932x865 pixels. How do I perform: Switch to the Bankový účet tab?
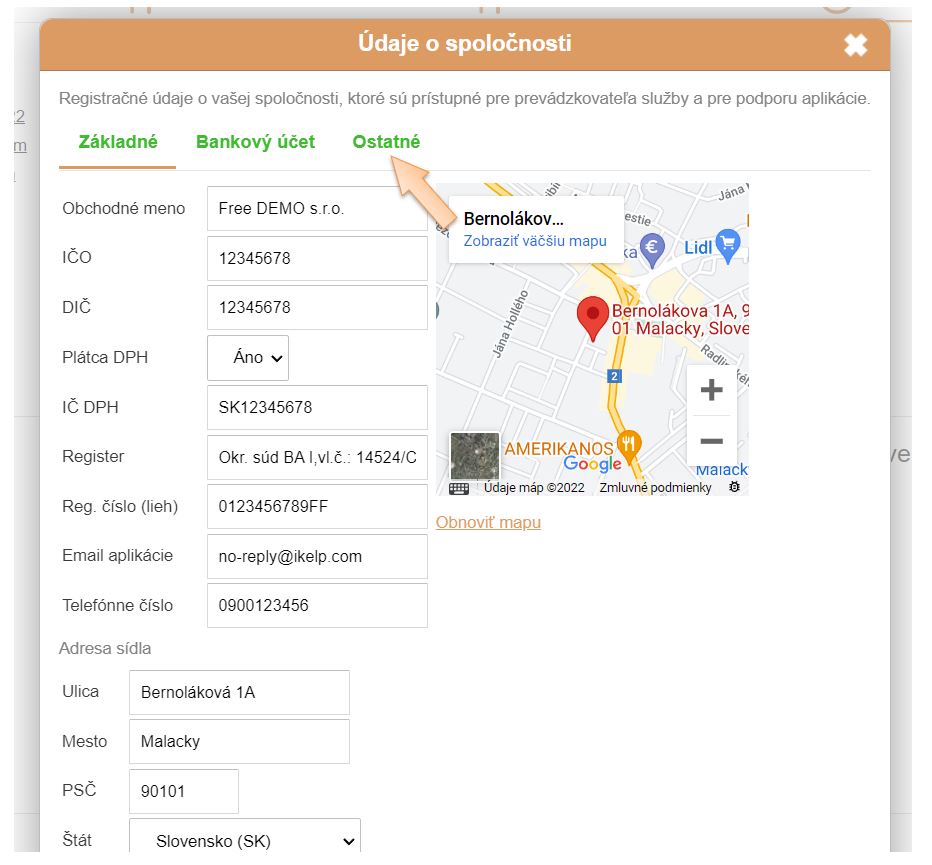point(255,142)
